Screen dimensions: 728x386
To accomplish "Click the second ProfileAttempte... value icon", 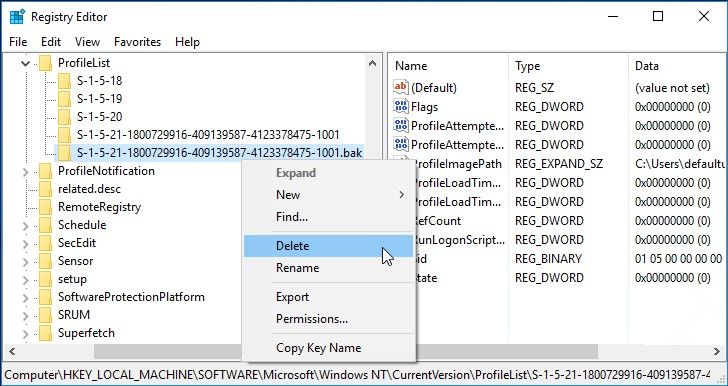I will (401, 144).
